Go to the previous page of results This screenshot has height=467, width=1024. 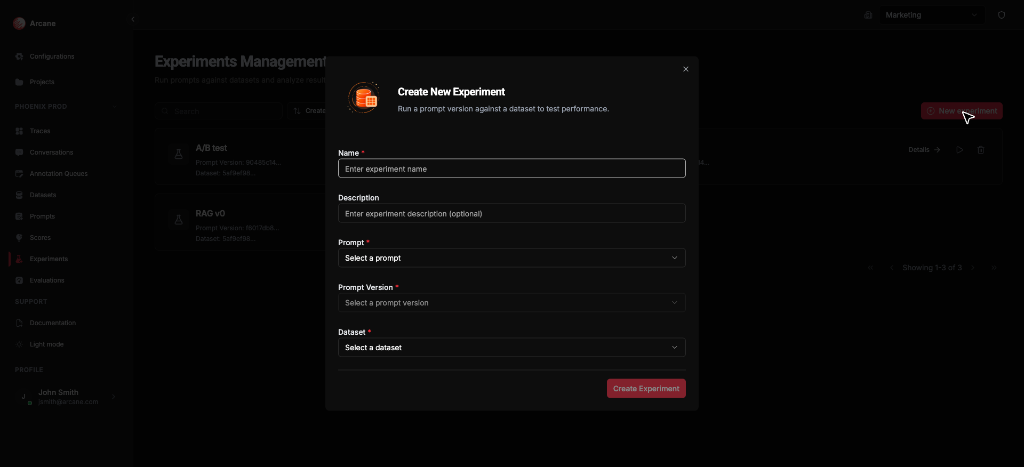click(x=891, y=268)
